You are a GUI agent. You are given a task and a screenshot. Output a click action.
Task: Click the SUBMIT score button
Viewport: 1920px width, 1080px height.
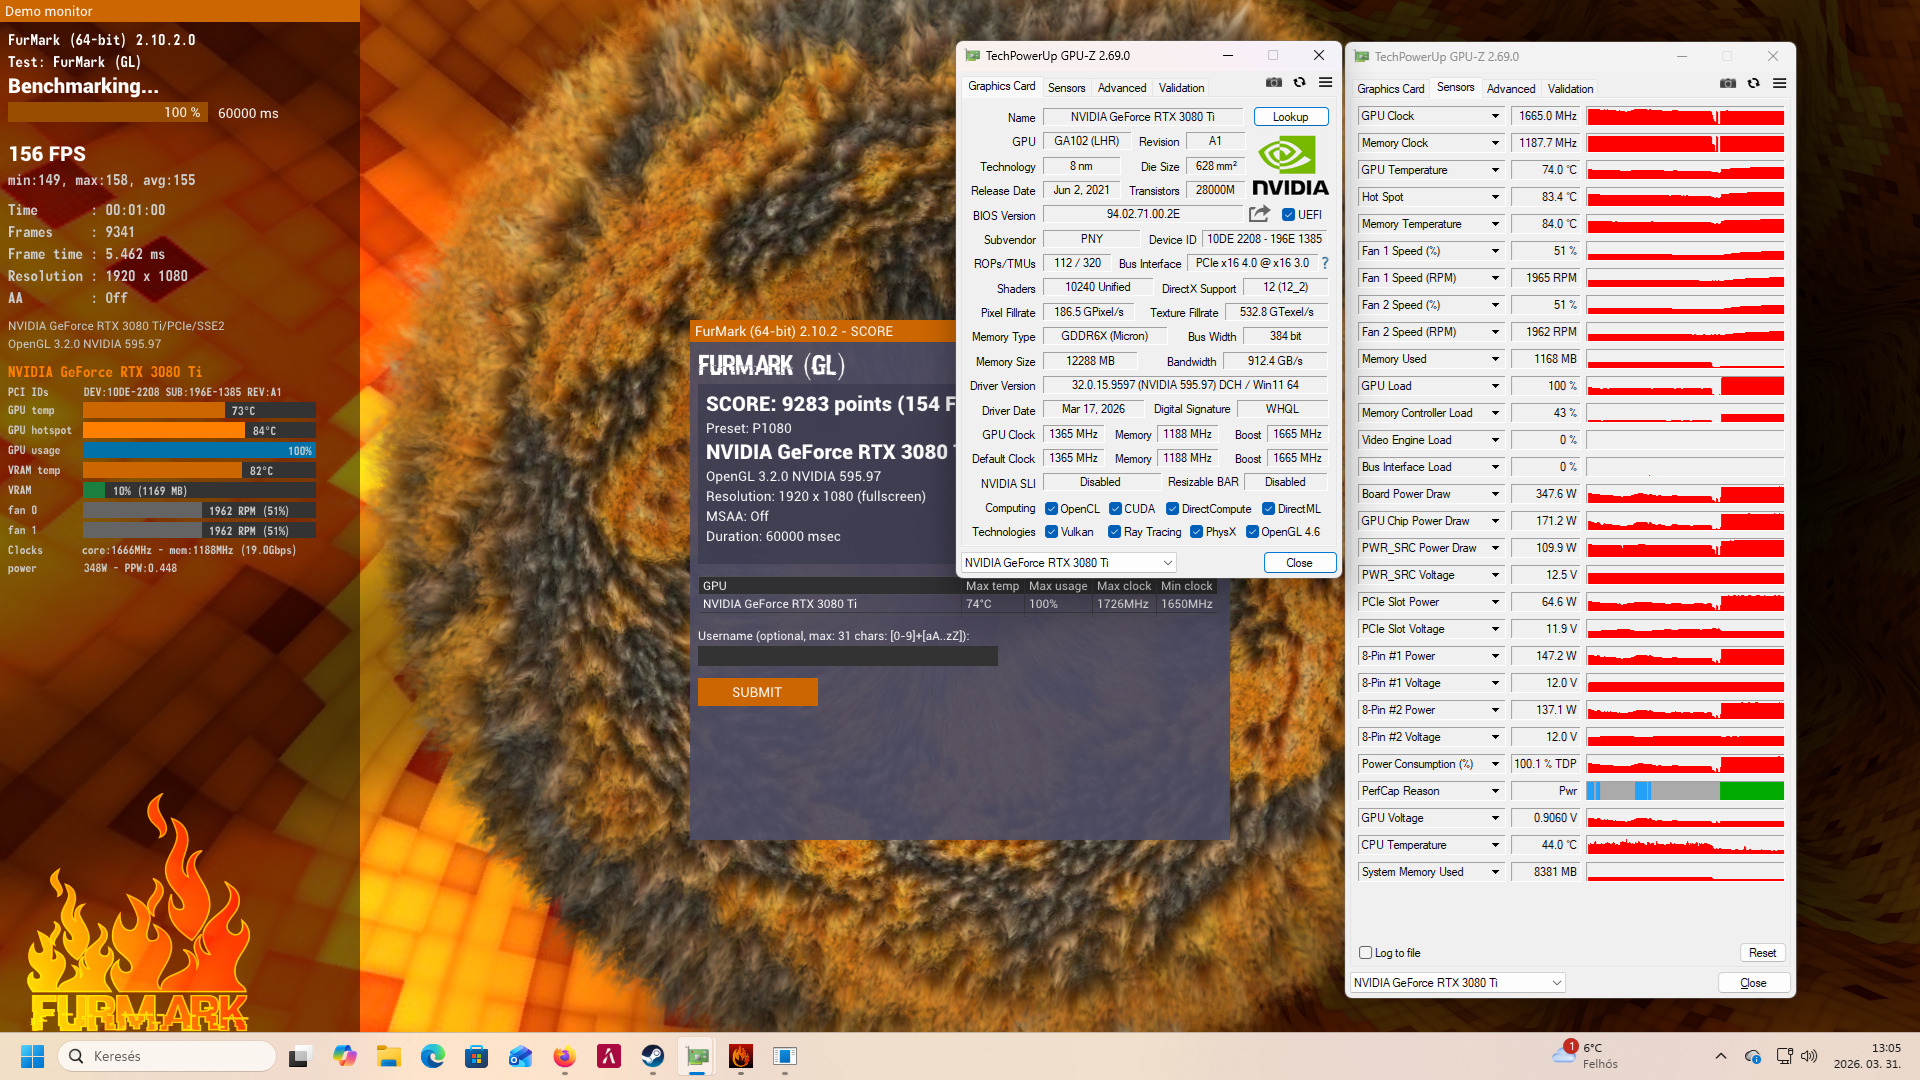(x=757, y=692)
